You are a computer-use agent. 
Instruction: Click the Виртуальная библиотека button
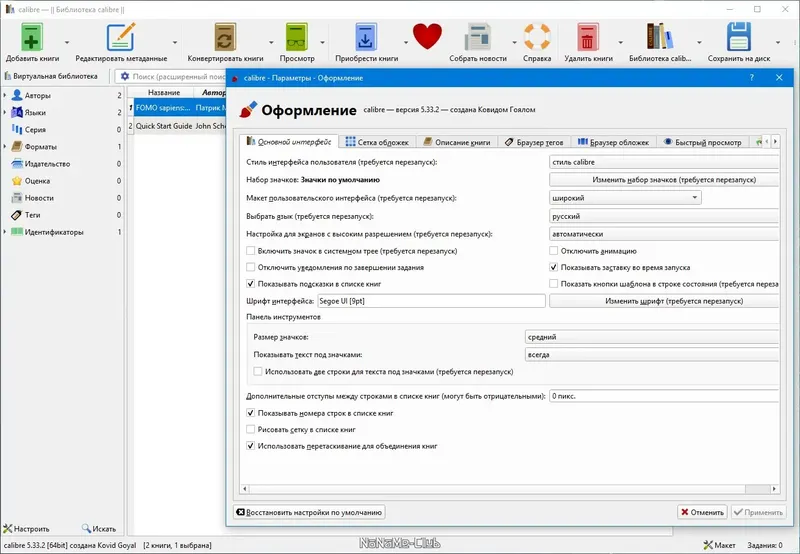pos(51,76)
